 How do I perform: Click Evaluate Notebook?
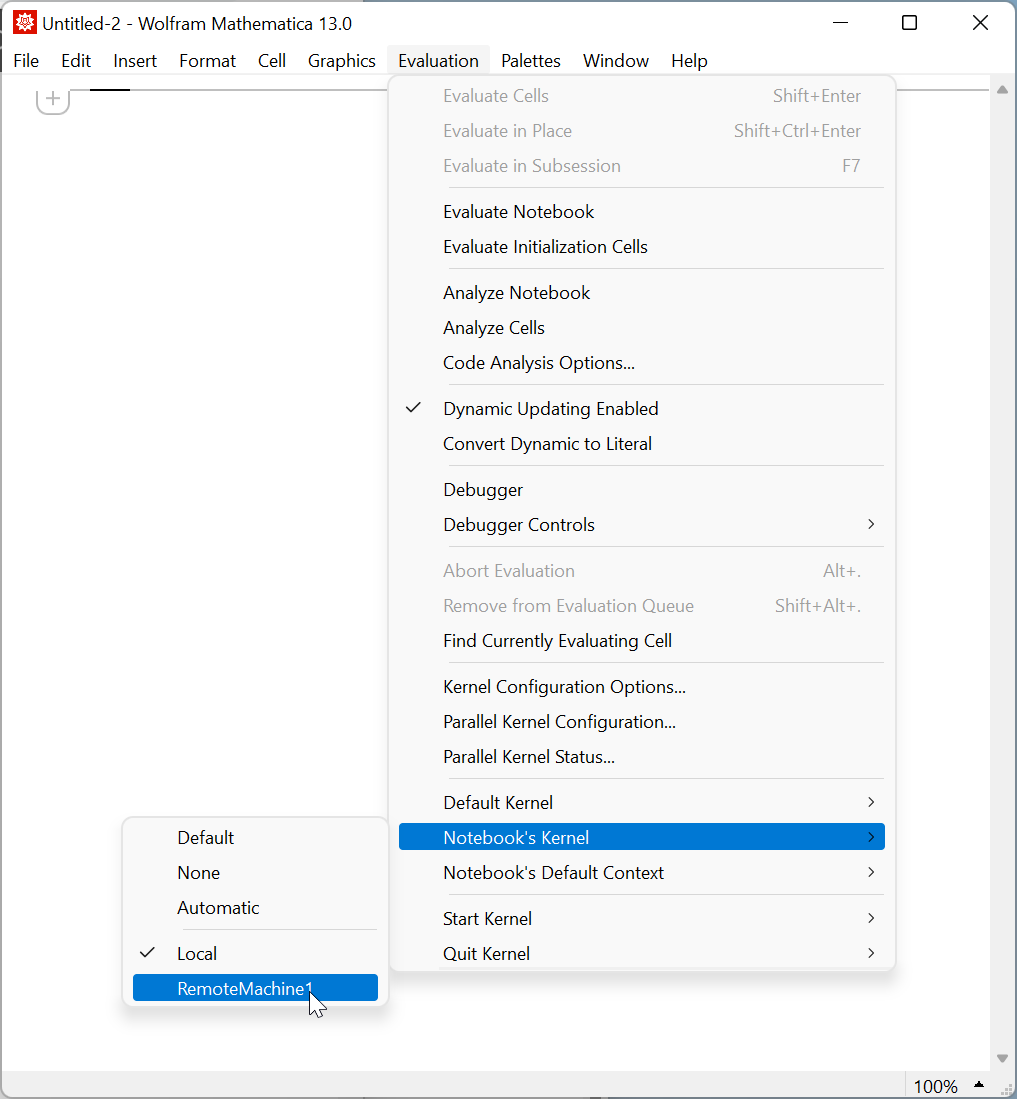(518, 211)
